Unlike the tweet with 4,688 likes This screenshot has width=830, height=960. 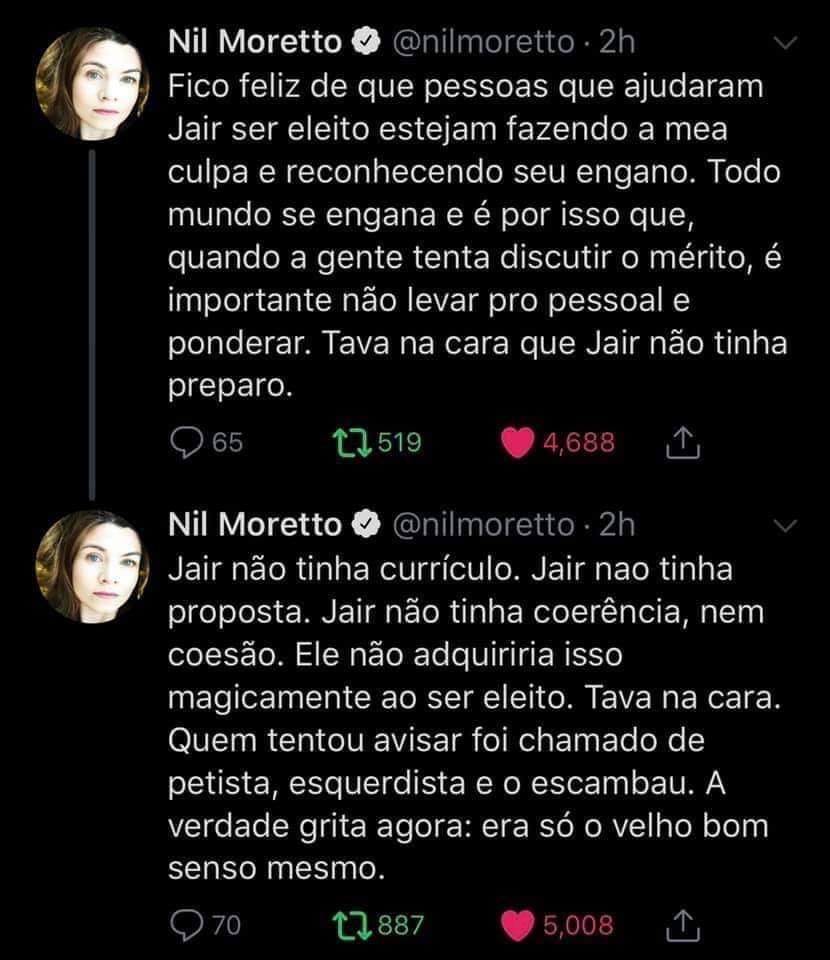518,443
